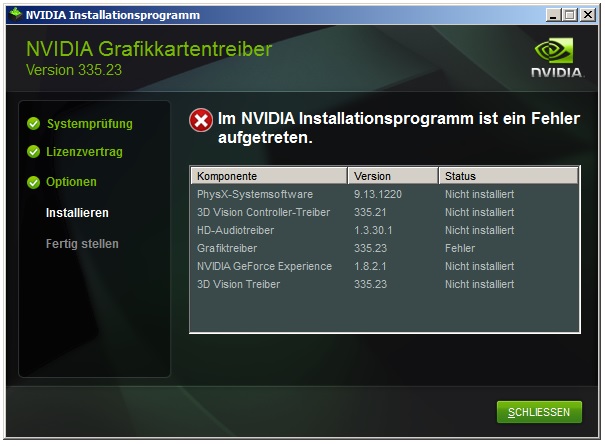Click the green checkmark beside Systemprüfung
This screenshot has width=605, height=446.
point(34,123)
